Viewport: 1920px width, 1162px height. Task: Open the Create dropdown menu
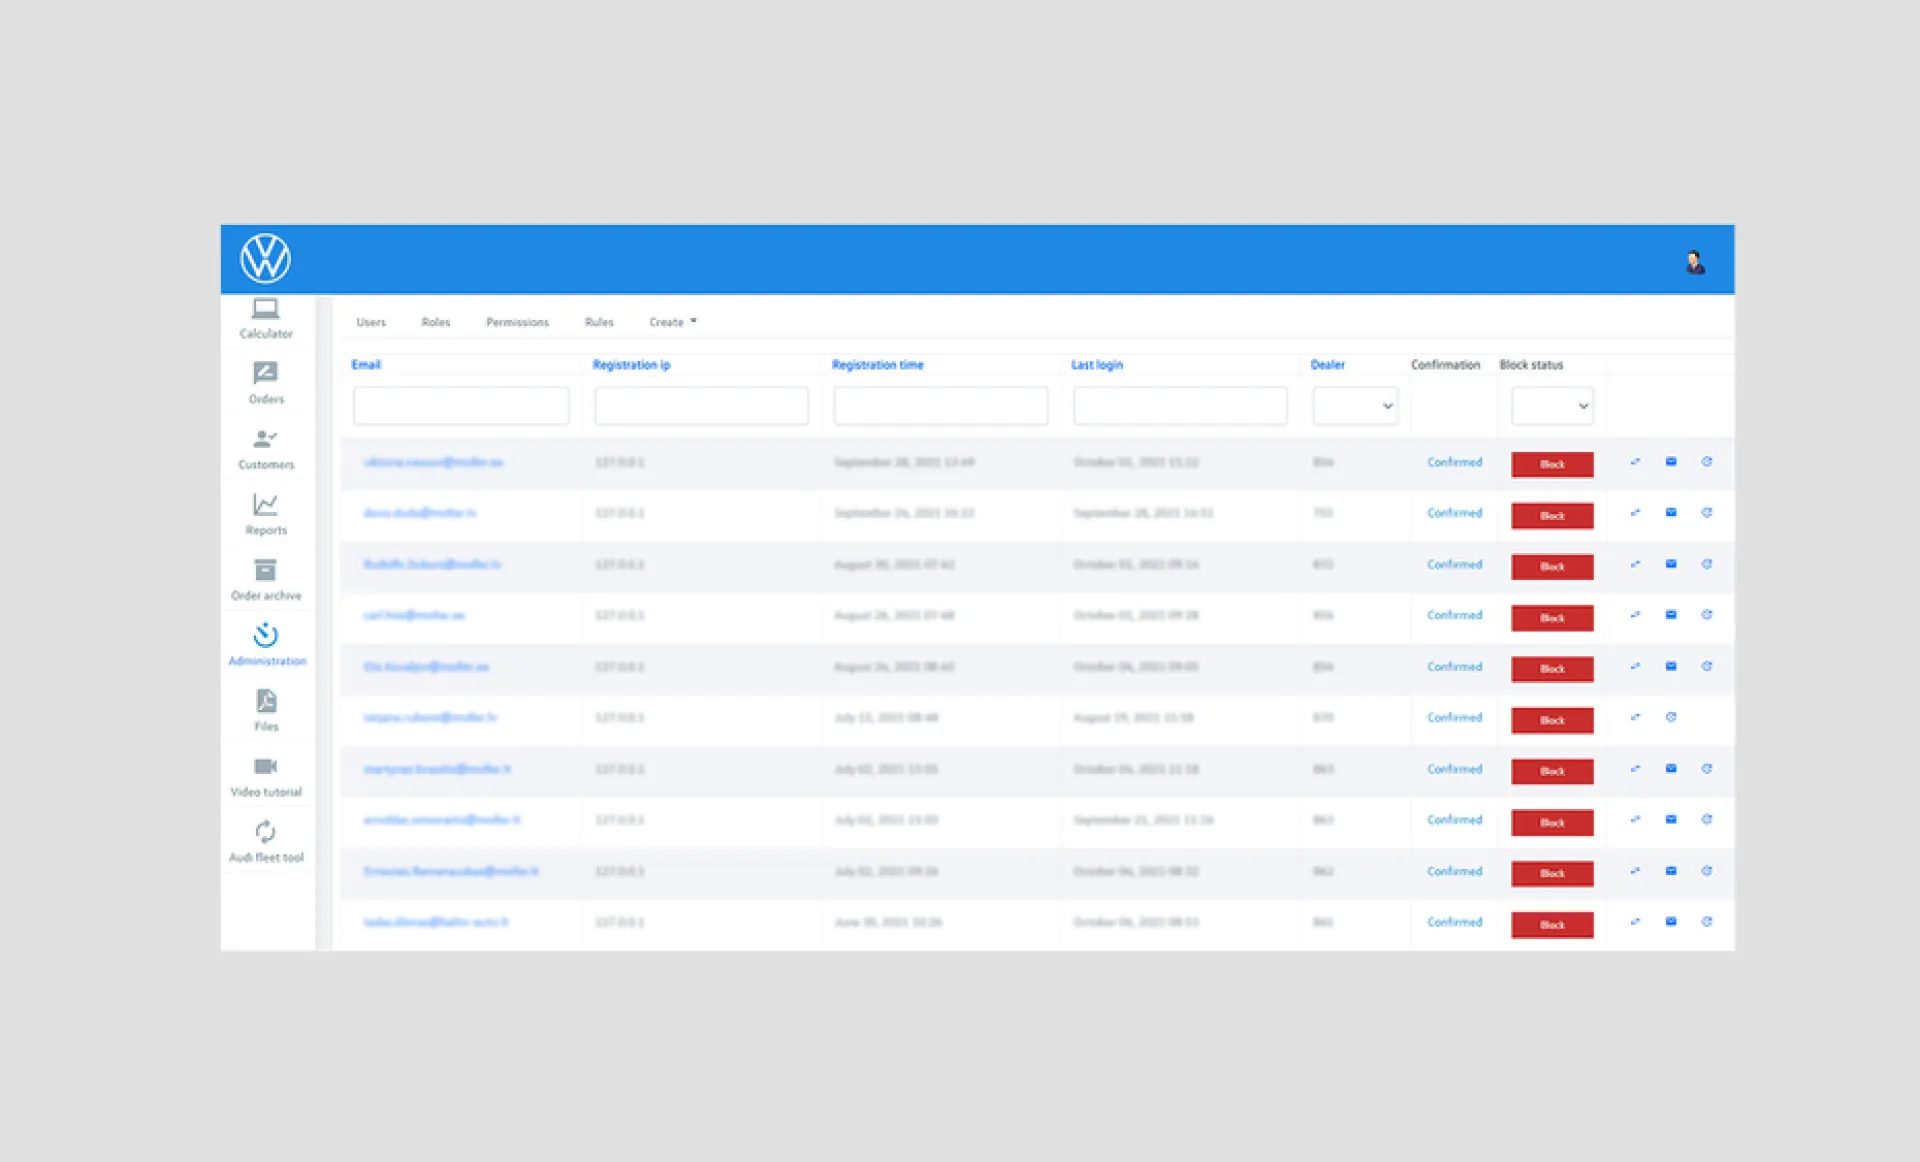click(x=672, y=322)
